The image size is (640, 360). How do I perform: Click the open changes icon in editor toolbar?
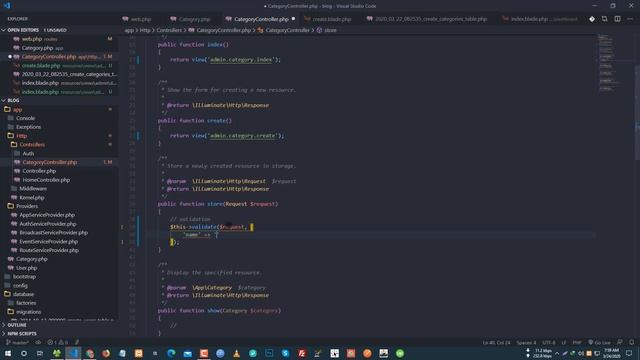point(604,19)
